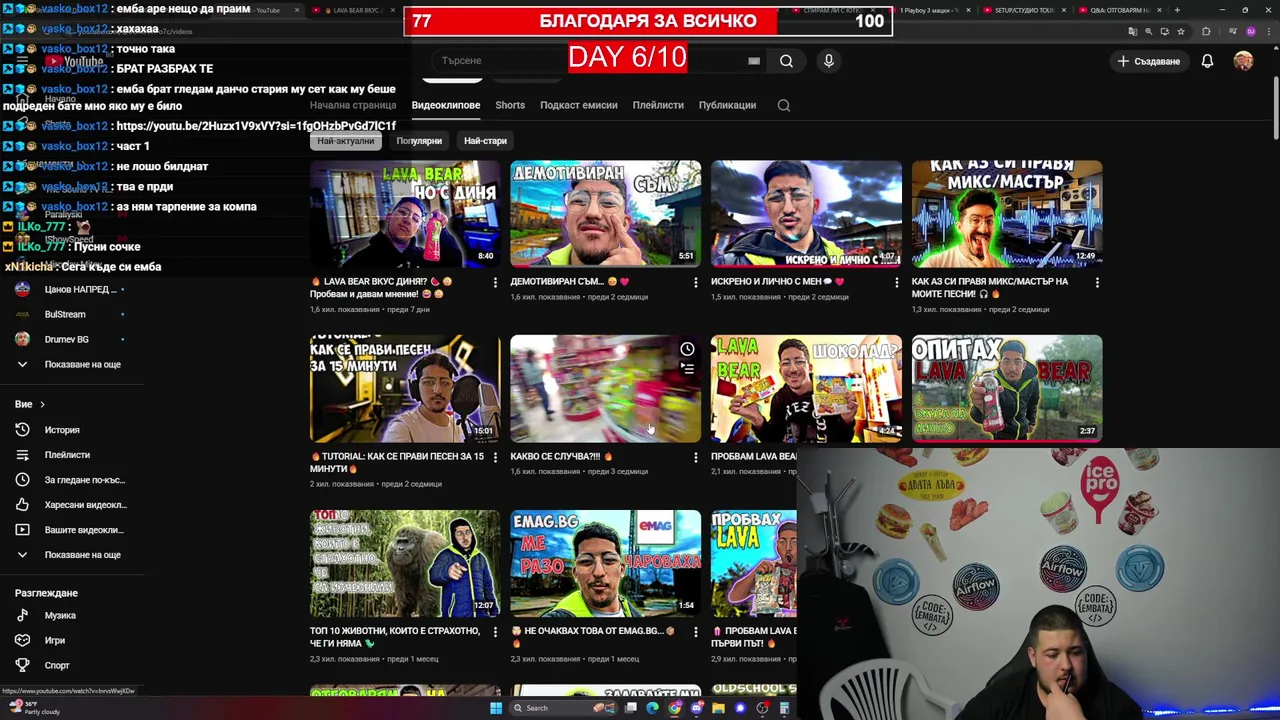Screen dimensions: 1280x720
Task: Click the Chrome icon on the taskbar
Action: tap(675, 708)
